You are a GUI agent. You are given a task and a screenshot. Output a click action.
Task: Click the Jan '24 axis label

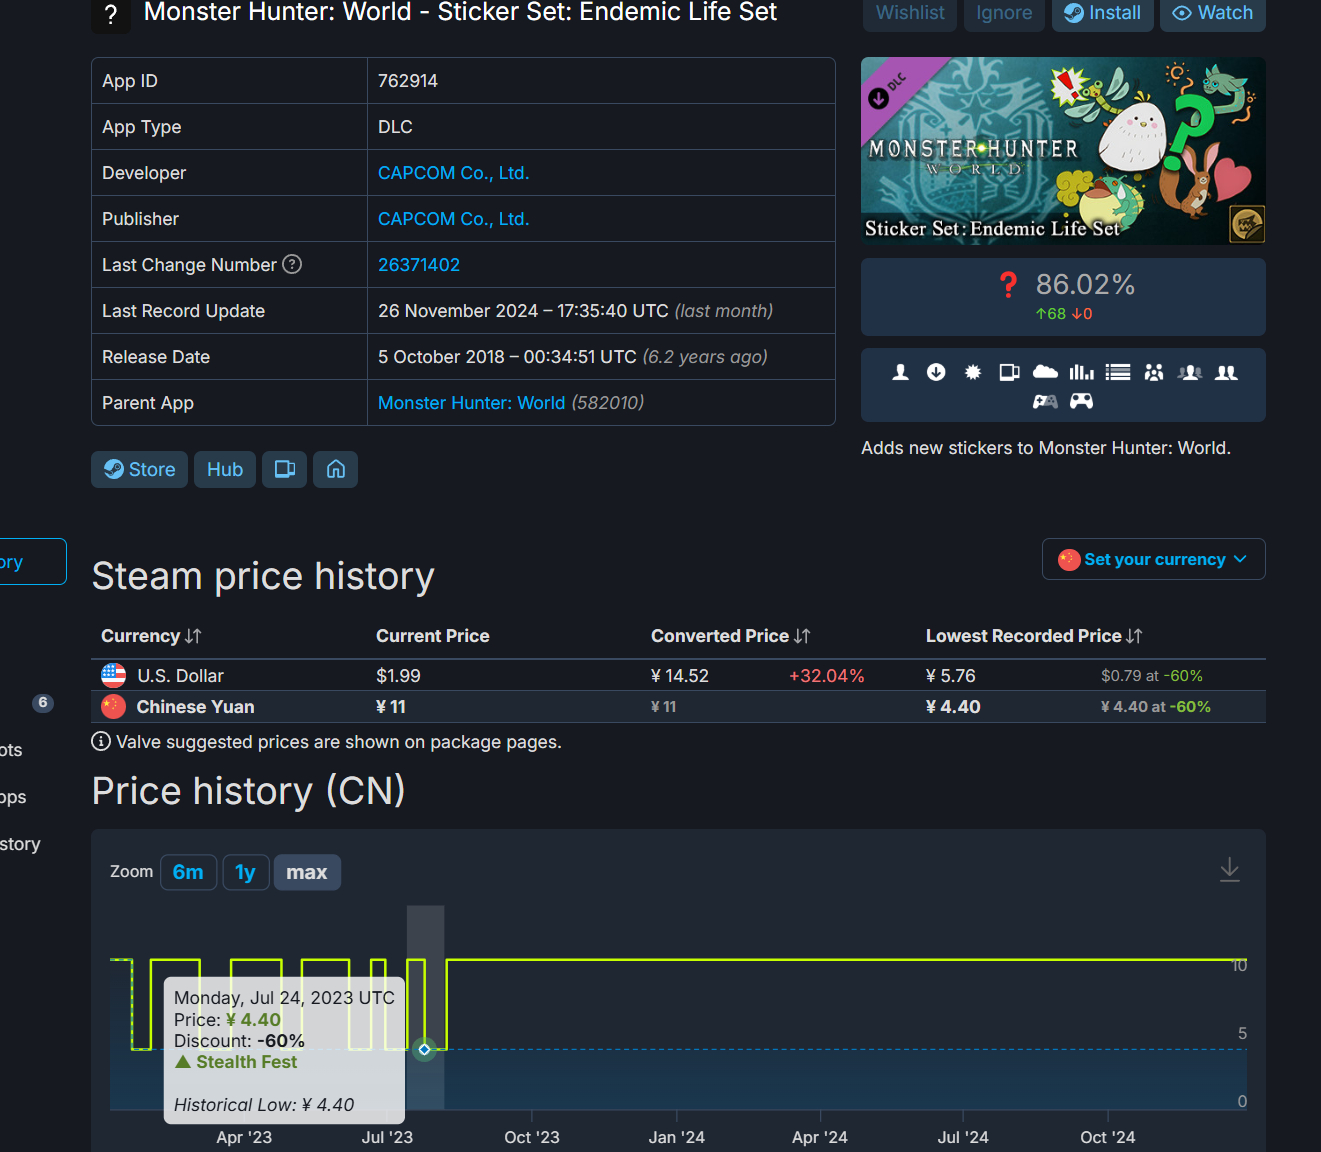click(677, 1137)
